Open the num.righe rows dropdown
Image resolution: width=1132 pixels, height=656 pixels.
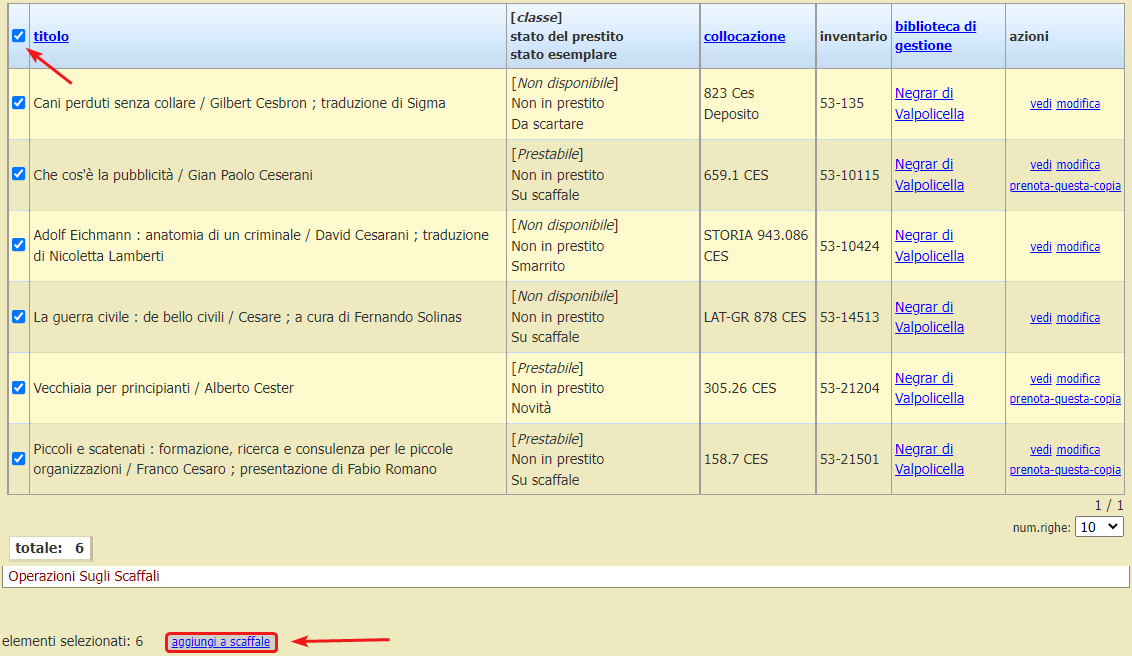click(x=1098, y=527)
